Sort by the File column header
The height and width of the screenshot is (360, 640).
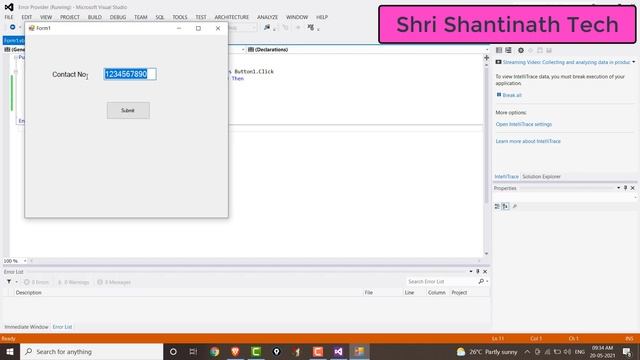point(369,293)
